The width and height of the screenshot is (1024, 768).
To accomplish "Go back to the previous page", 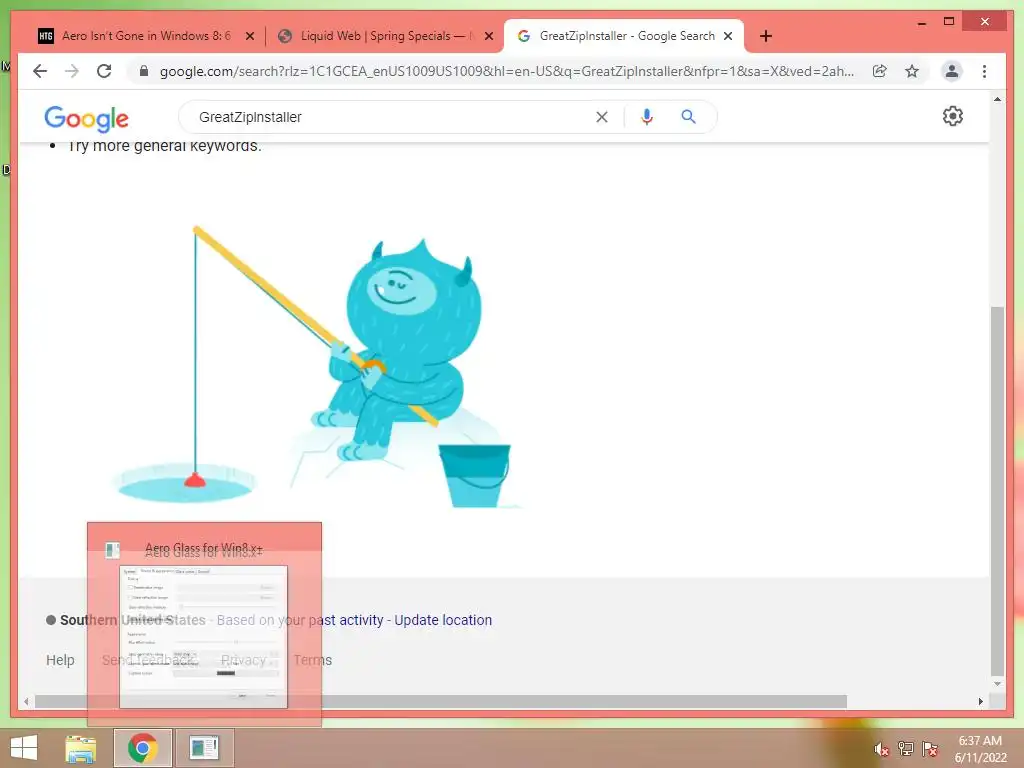I will pos(40,71).
